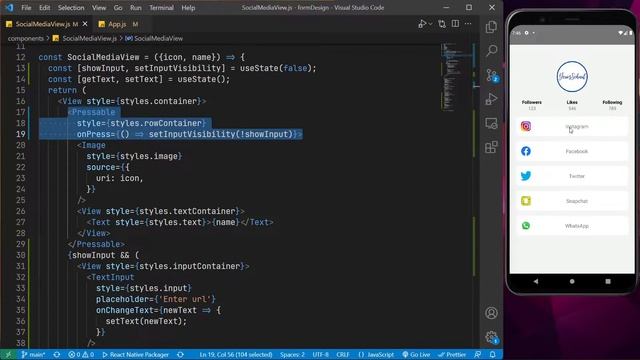Image resolution: width=640 pixels, height=360 pixels.
Task: Click Go Live in status bar
Action: click(416, 355)
